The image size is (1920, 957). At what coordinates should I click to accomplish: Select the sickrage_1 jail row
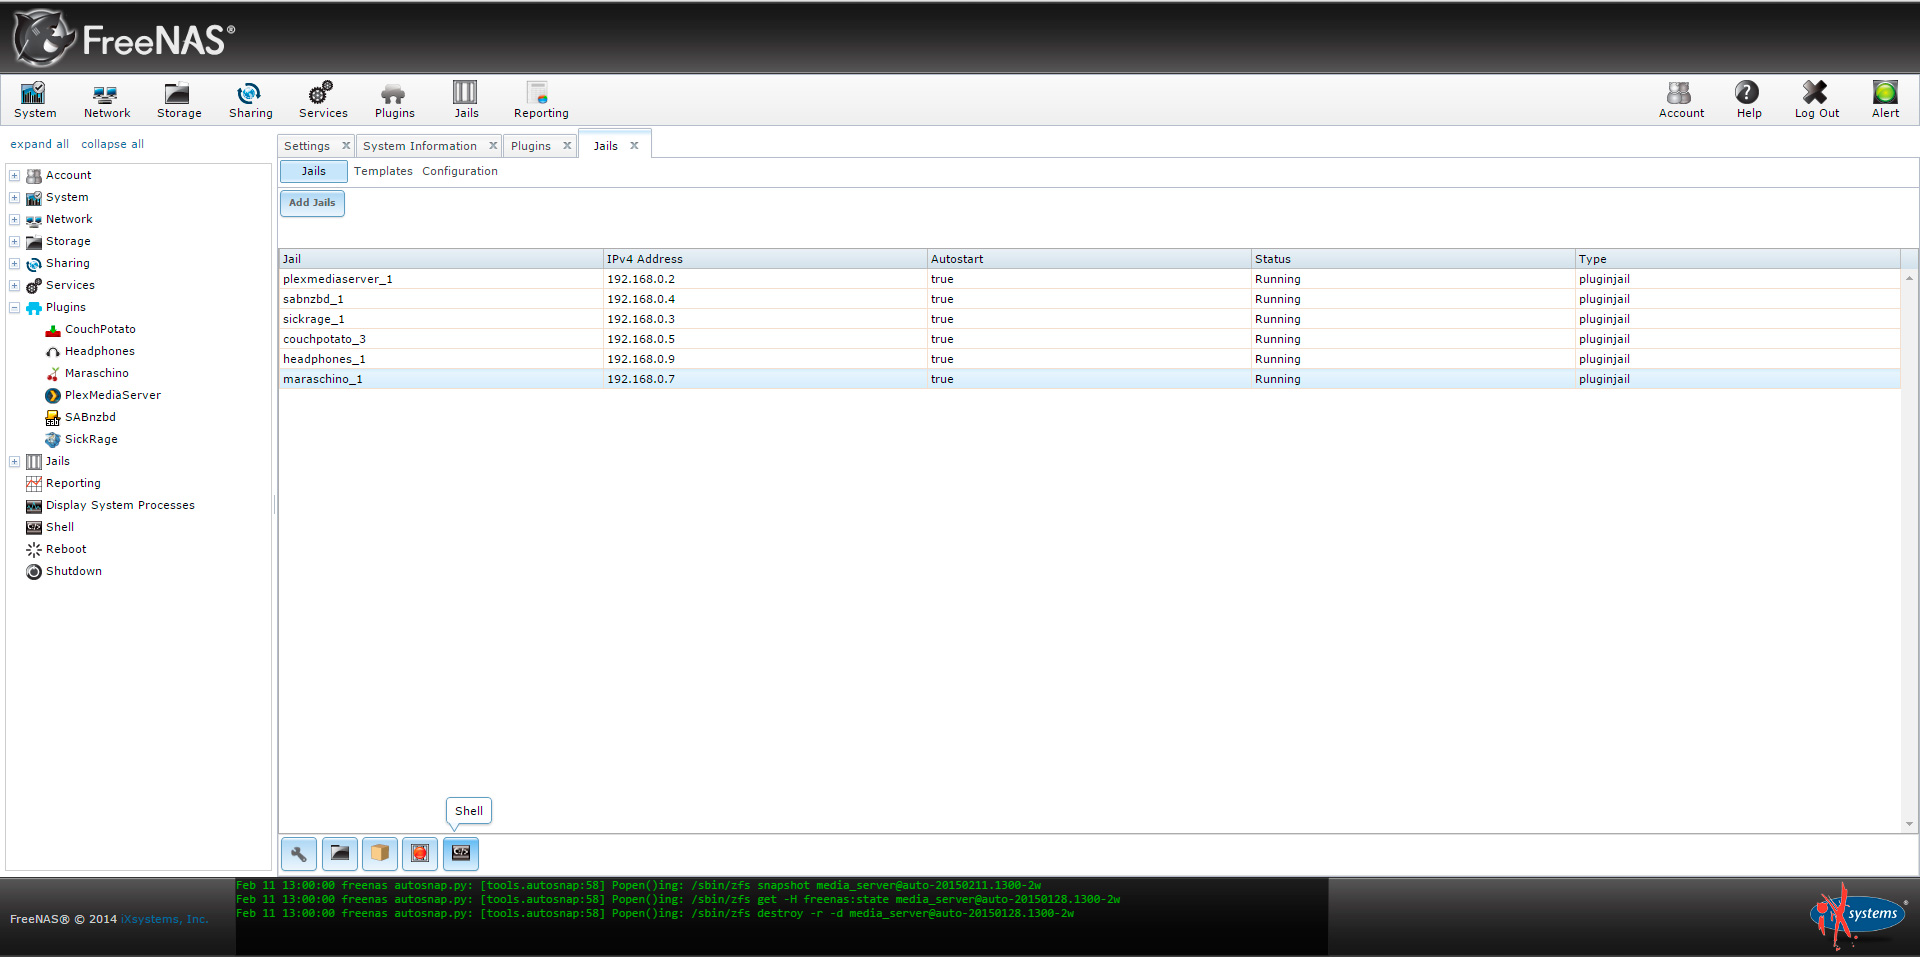pos(1090,319)
